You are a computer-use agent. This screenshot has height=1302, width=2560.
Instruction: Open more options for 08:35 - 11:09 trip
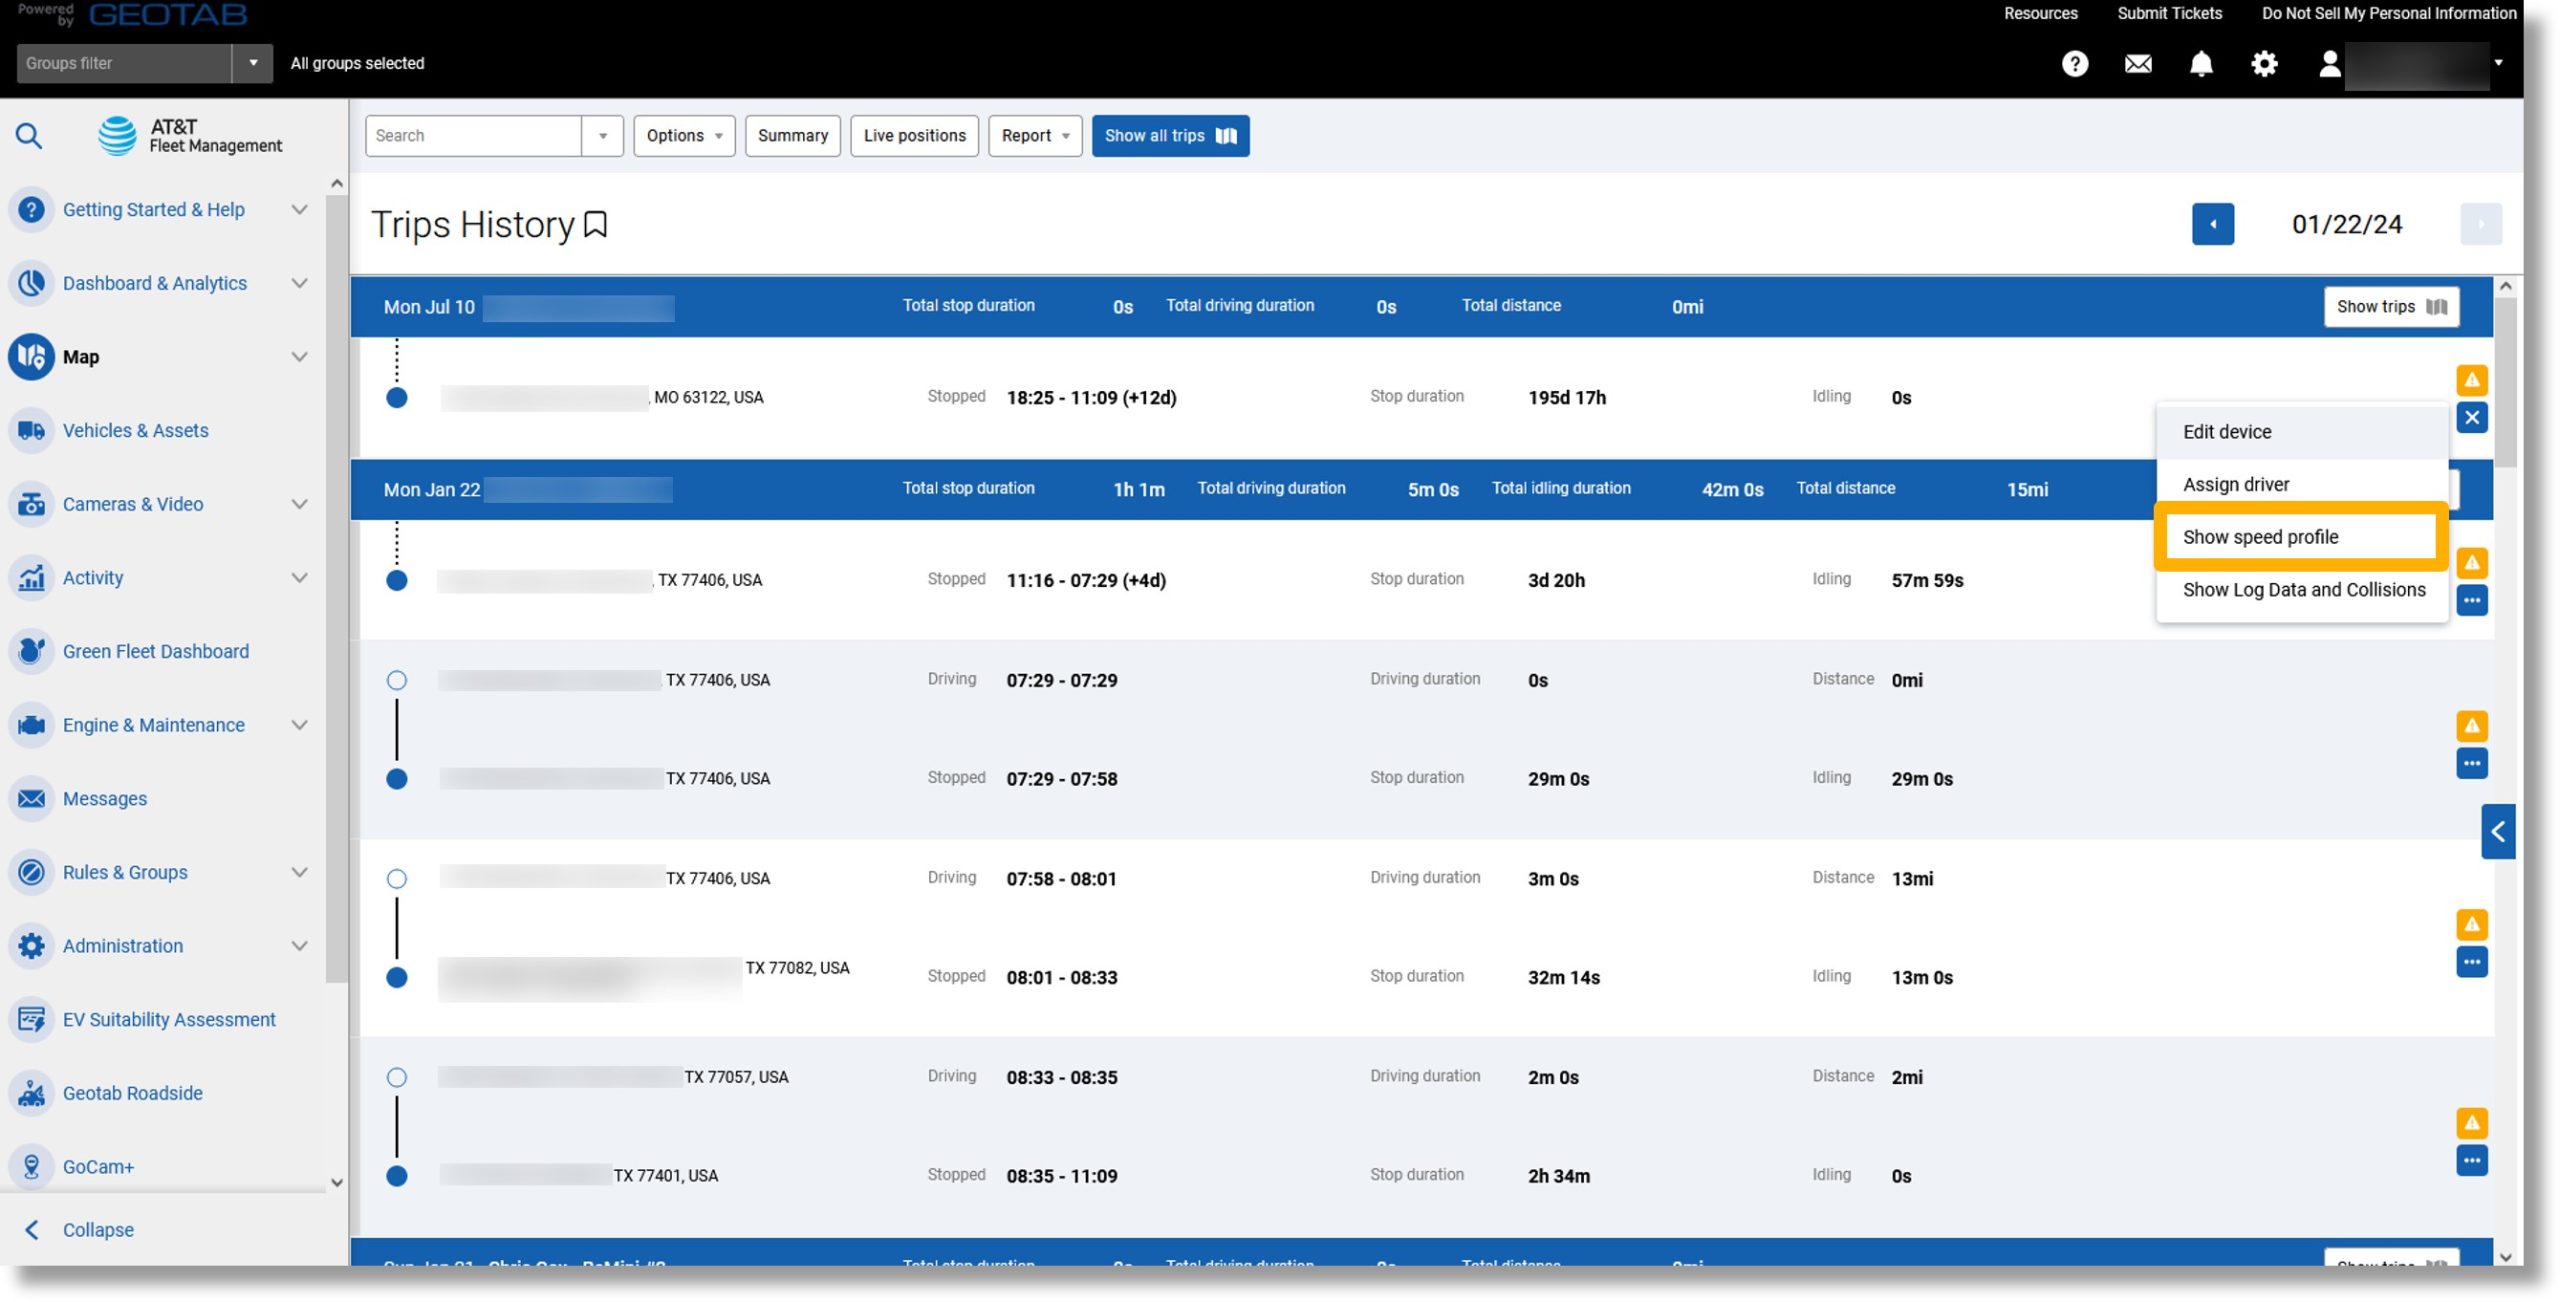click(2471, 1161)
